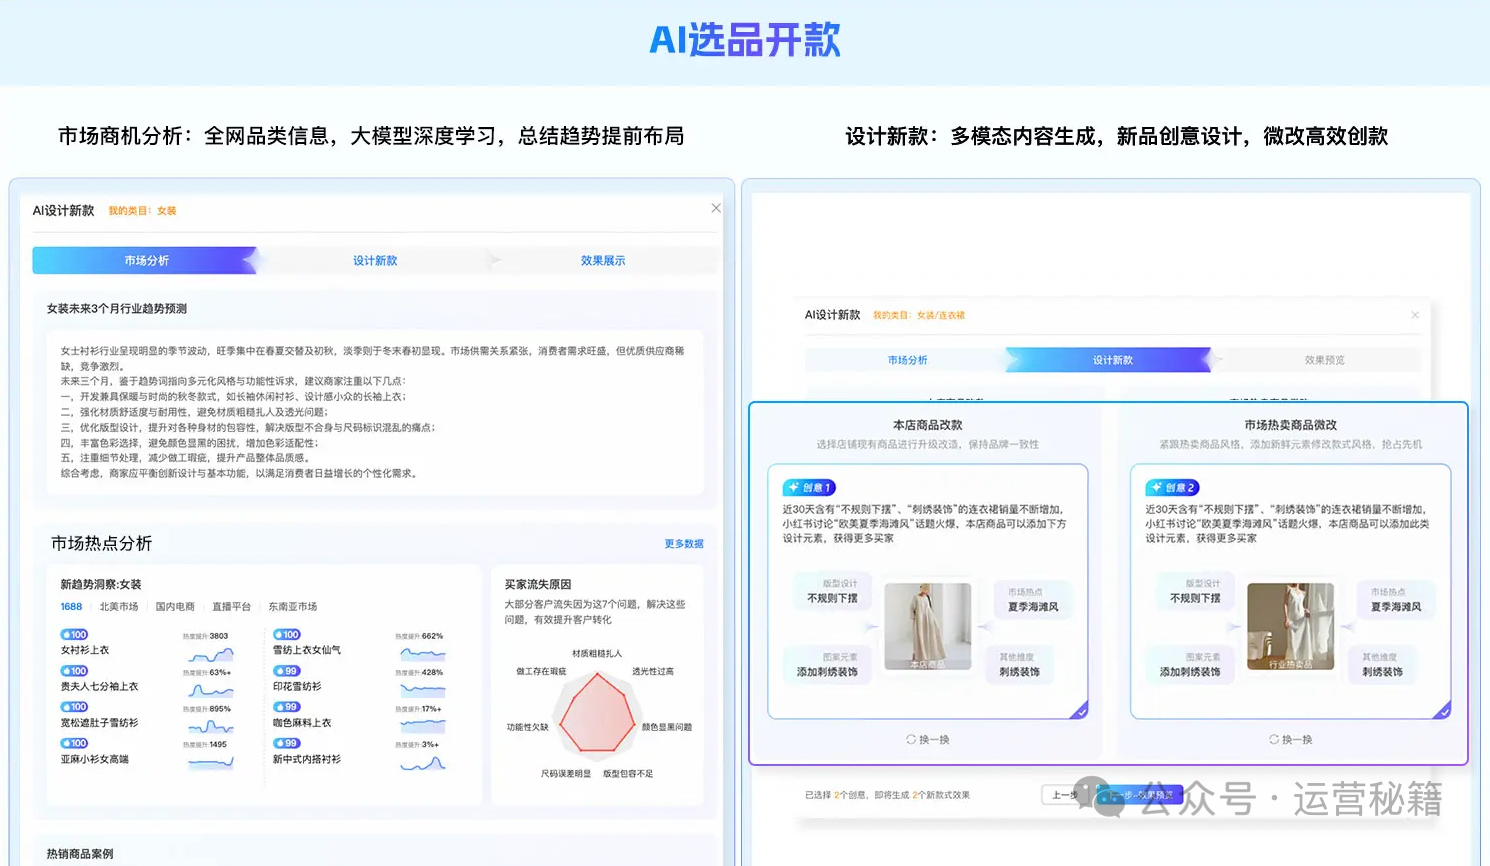Switch to 设计新款 step in left panel
The width and height of the screenshot is (1490, 866).
click(375, 261)
